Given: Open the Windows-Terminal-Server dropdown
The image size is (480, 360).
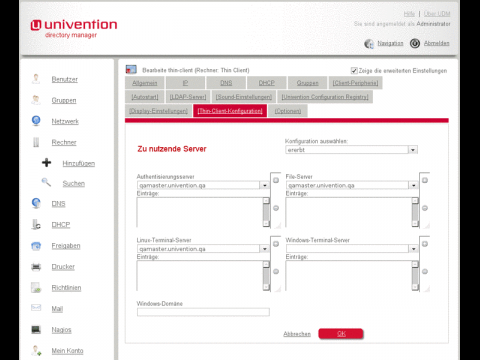Looking at the screenshot, I should (352, 249).
